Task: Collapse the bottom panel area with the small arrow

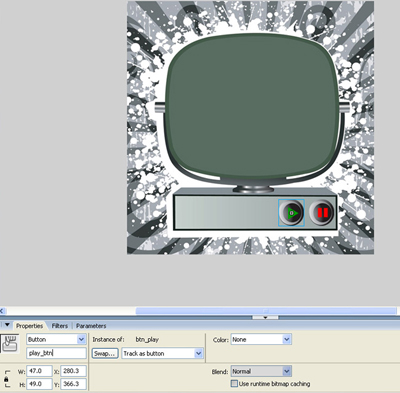Action: click(x=265, y=318)
